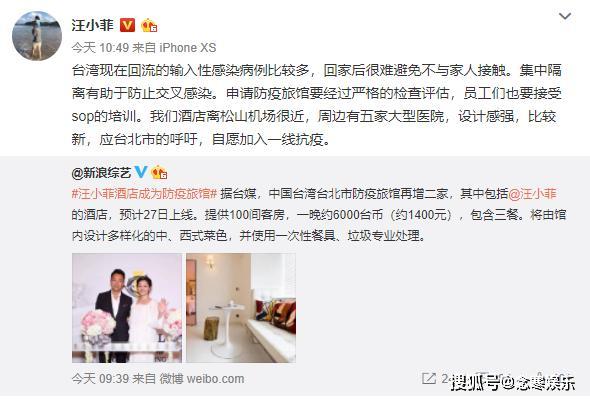Open the @新浪综艺 account link

(101, 173)
